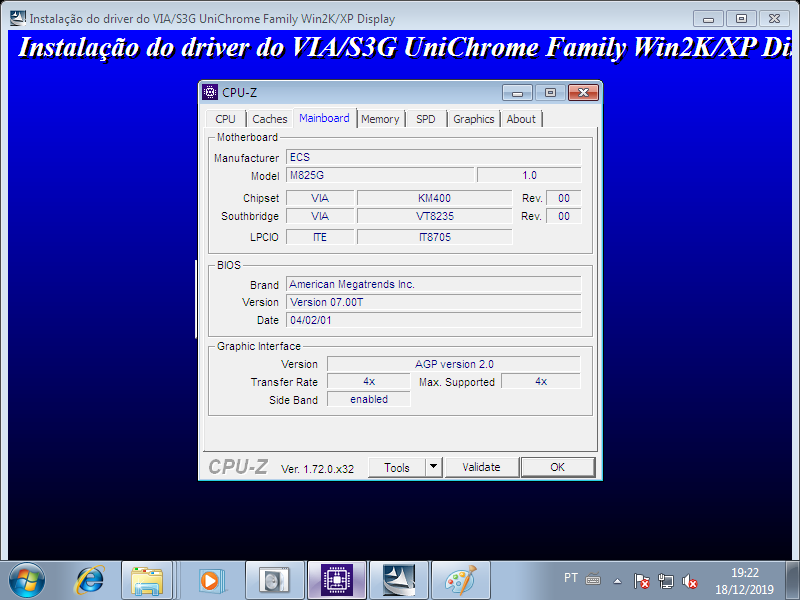Click the Manufacturer field showing ECS
This screenshot has height=600, width=800.
pos(433,157)
